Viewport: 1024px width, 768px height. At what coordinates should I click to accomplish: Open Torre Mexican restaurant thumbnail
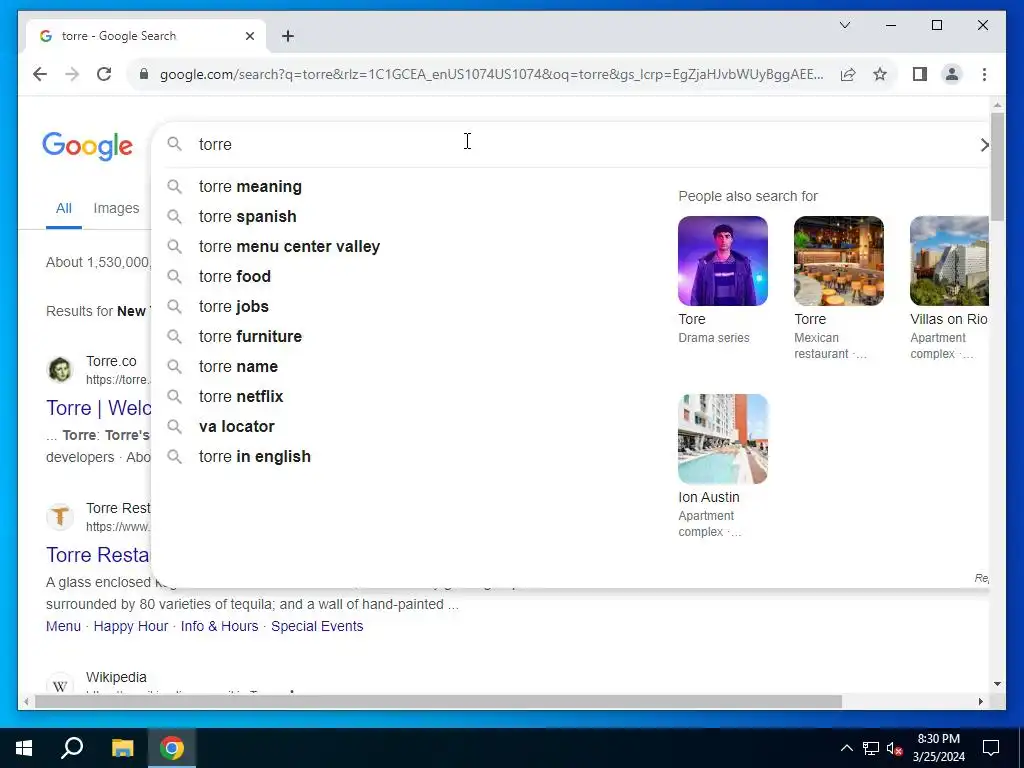839,261
